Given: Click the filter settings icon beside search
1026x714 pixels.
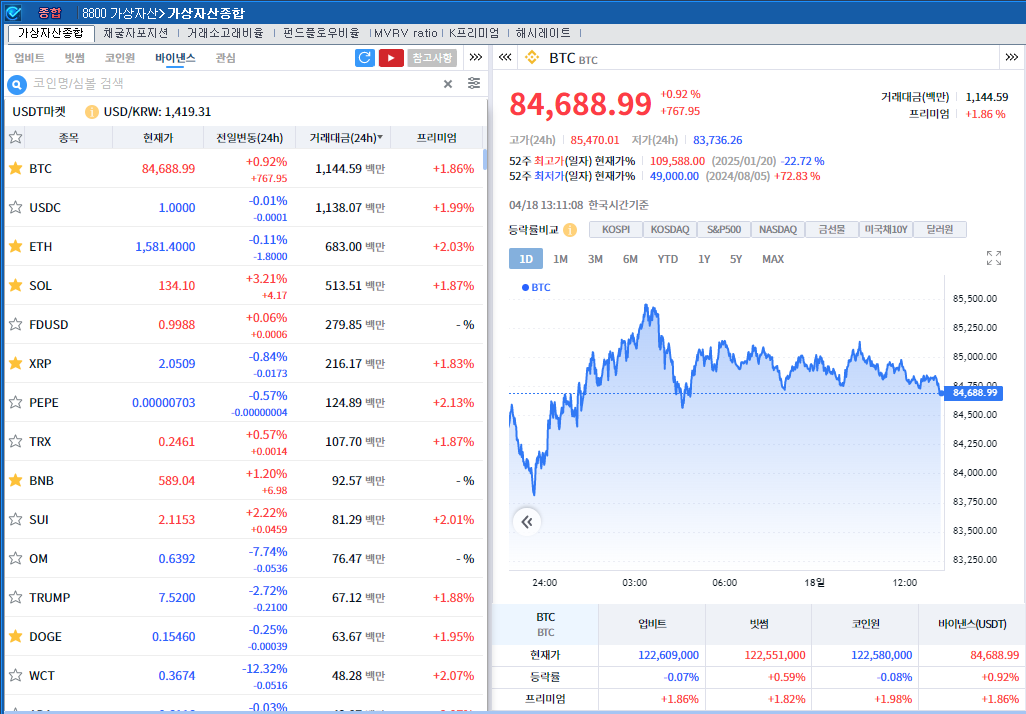Looking at the screenshot, I should pos(474,84).
